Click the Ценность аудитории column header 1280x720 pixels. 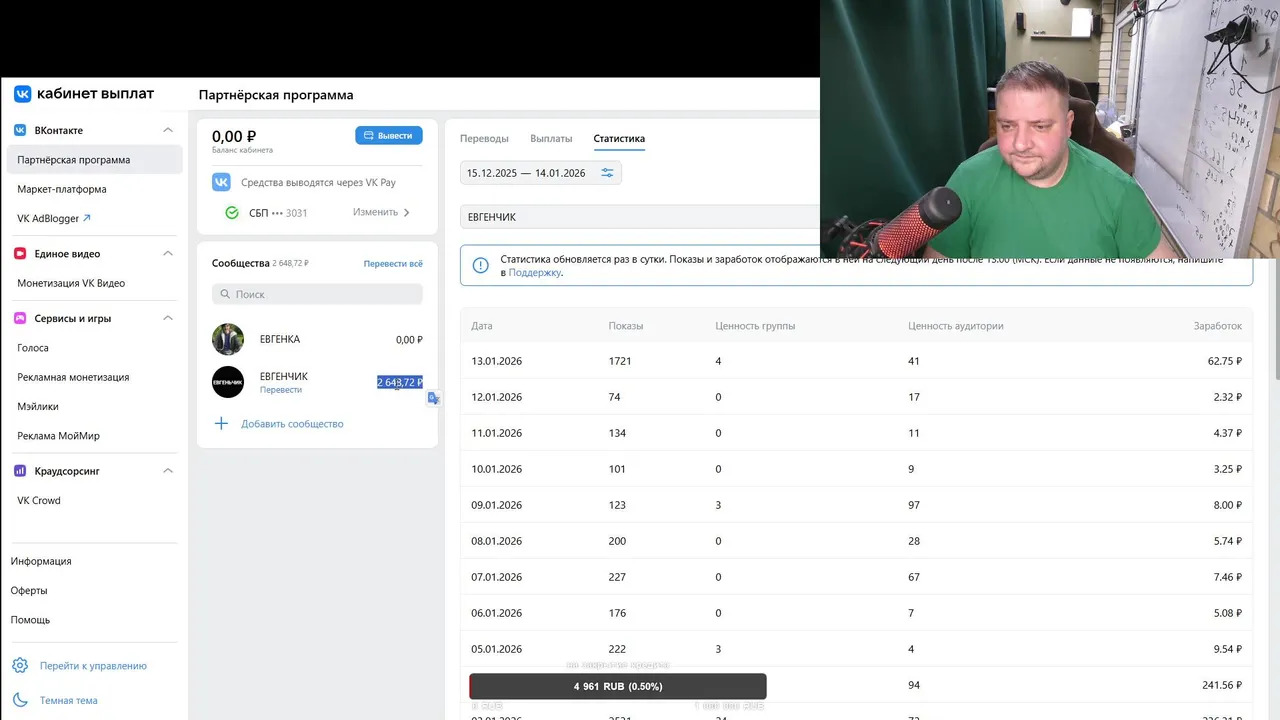(956, 326)
